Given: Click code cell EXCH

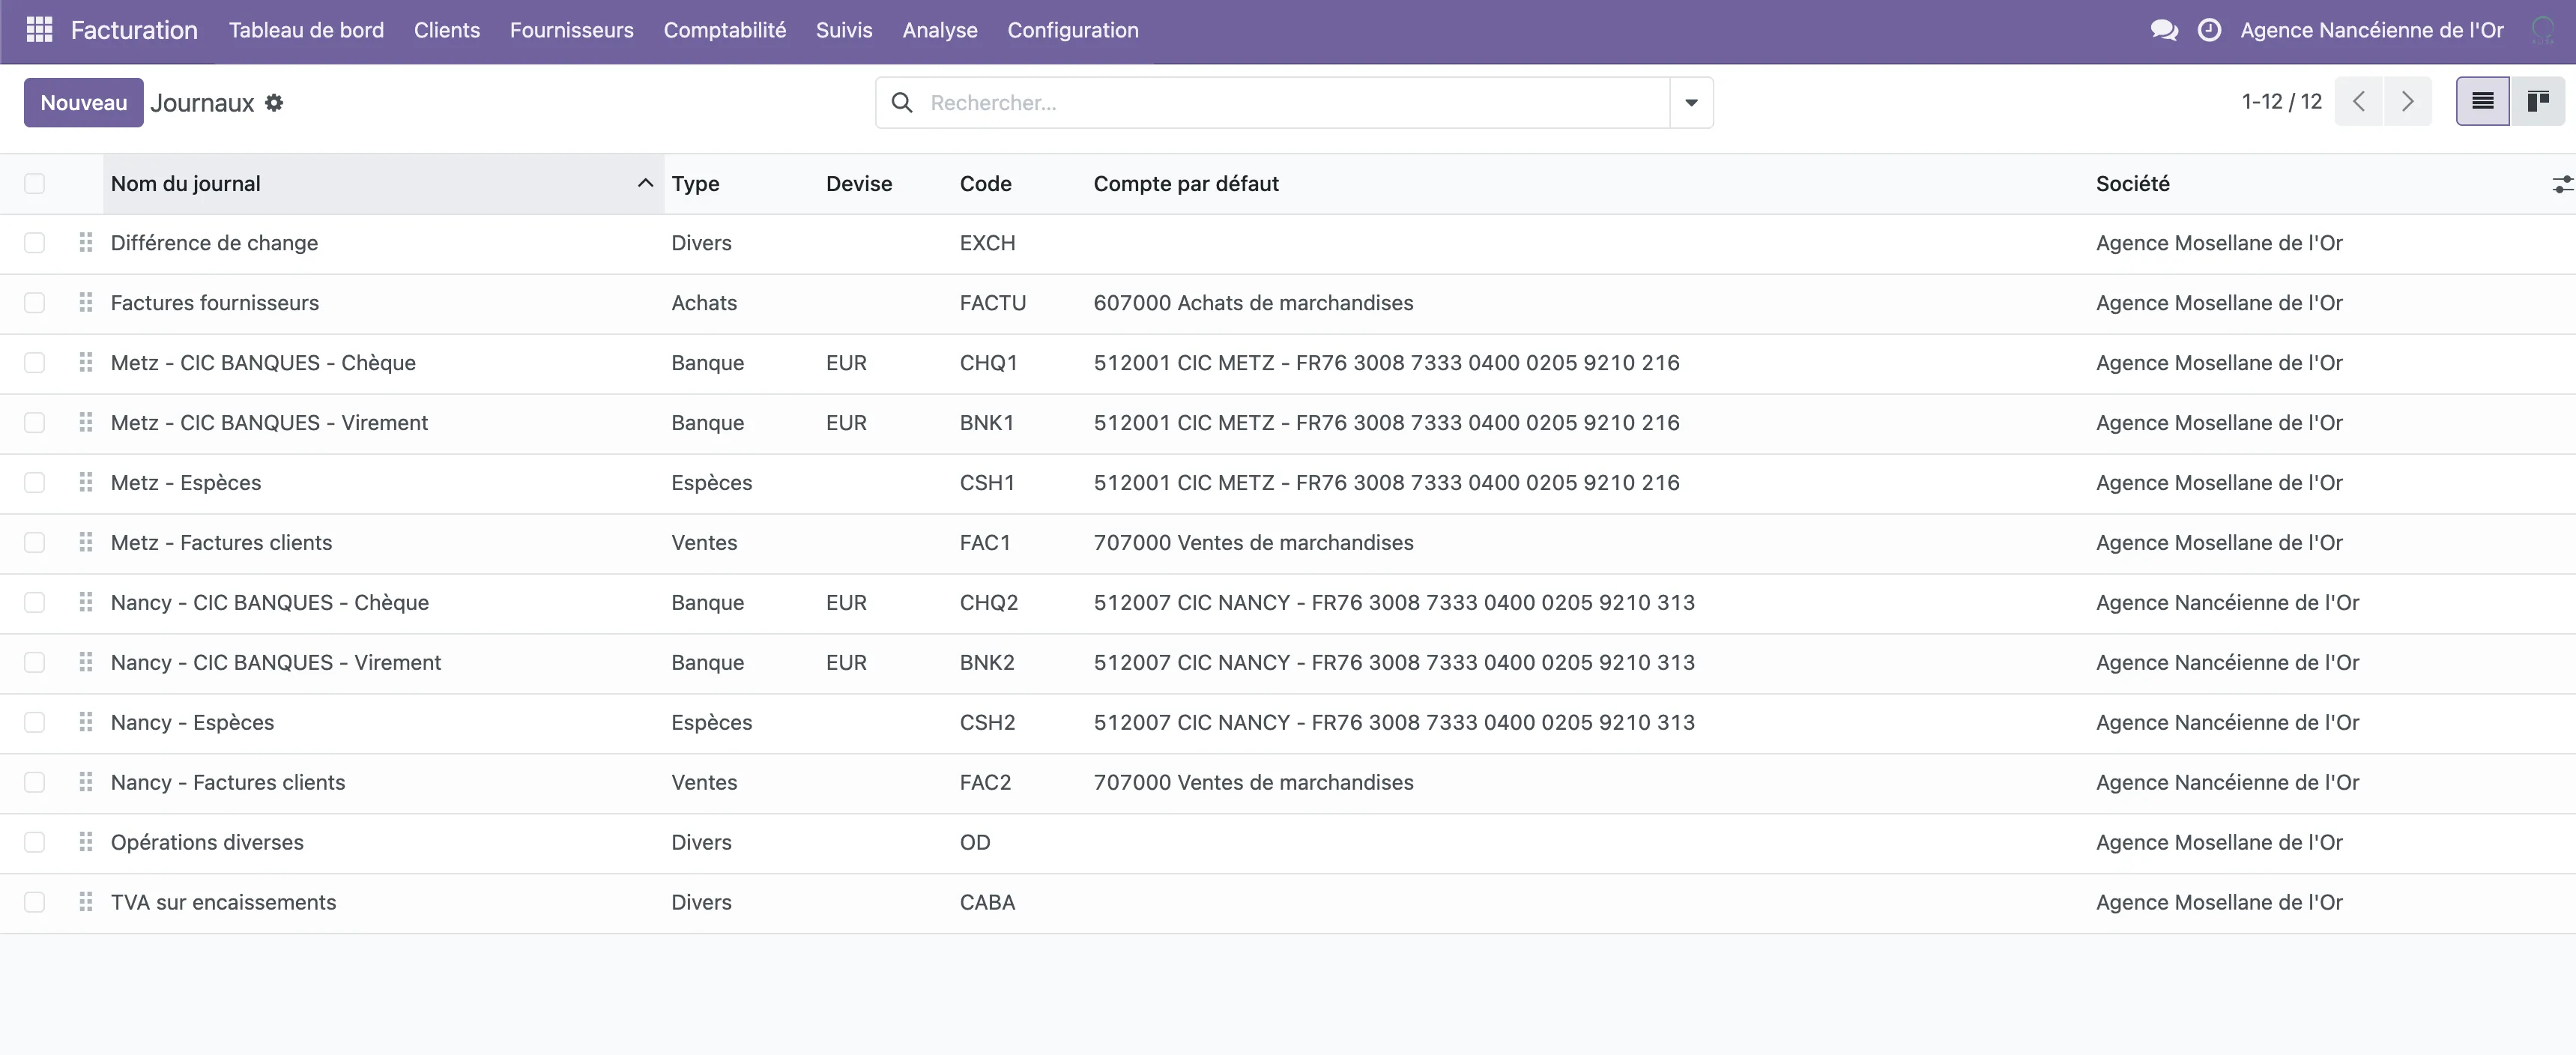Looking at the screenshot, I should click(x=987, y=243).
